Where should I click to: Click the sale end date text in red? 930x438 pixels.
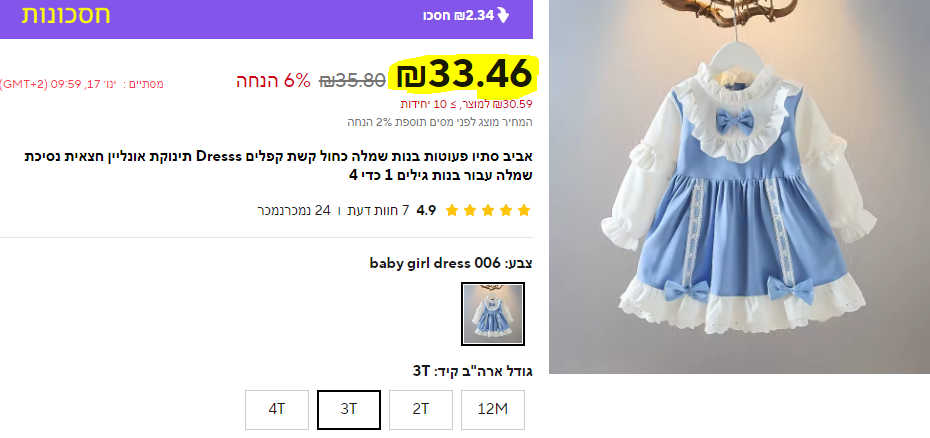81,84
